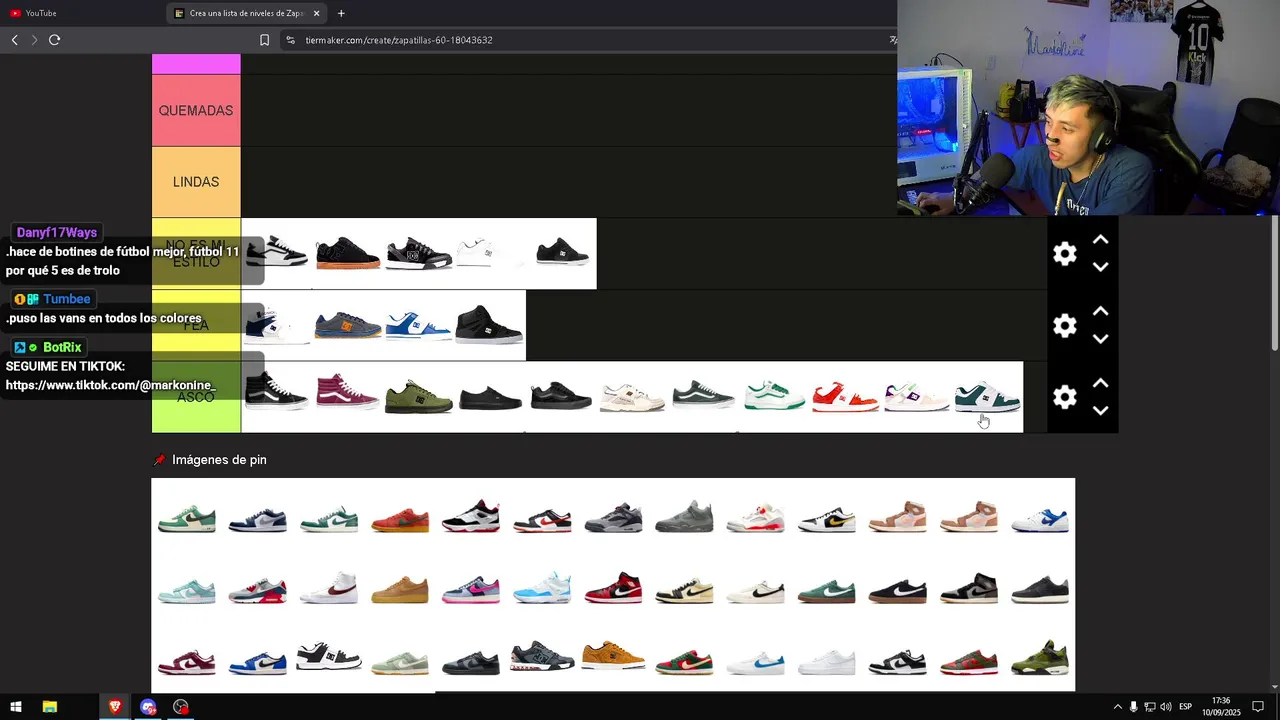Move ASCO row up with chevron
This screenshot has height=720, width=1280.
point(1100,383)
